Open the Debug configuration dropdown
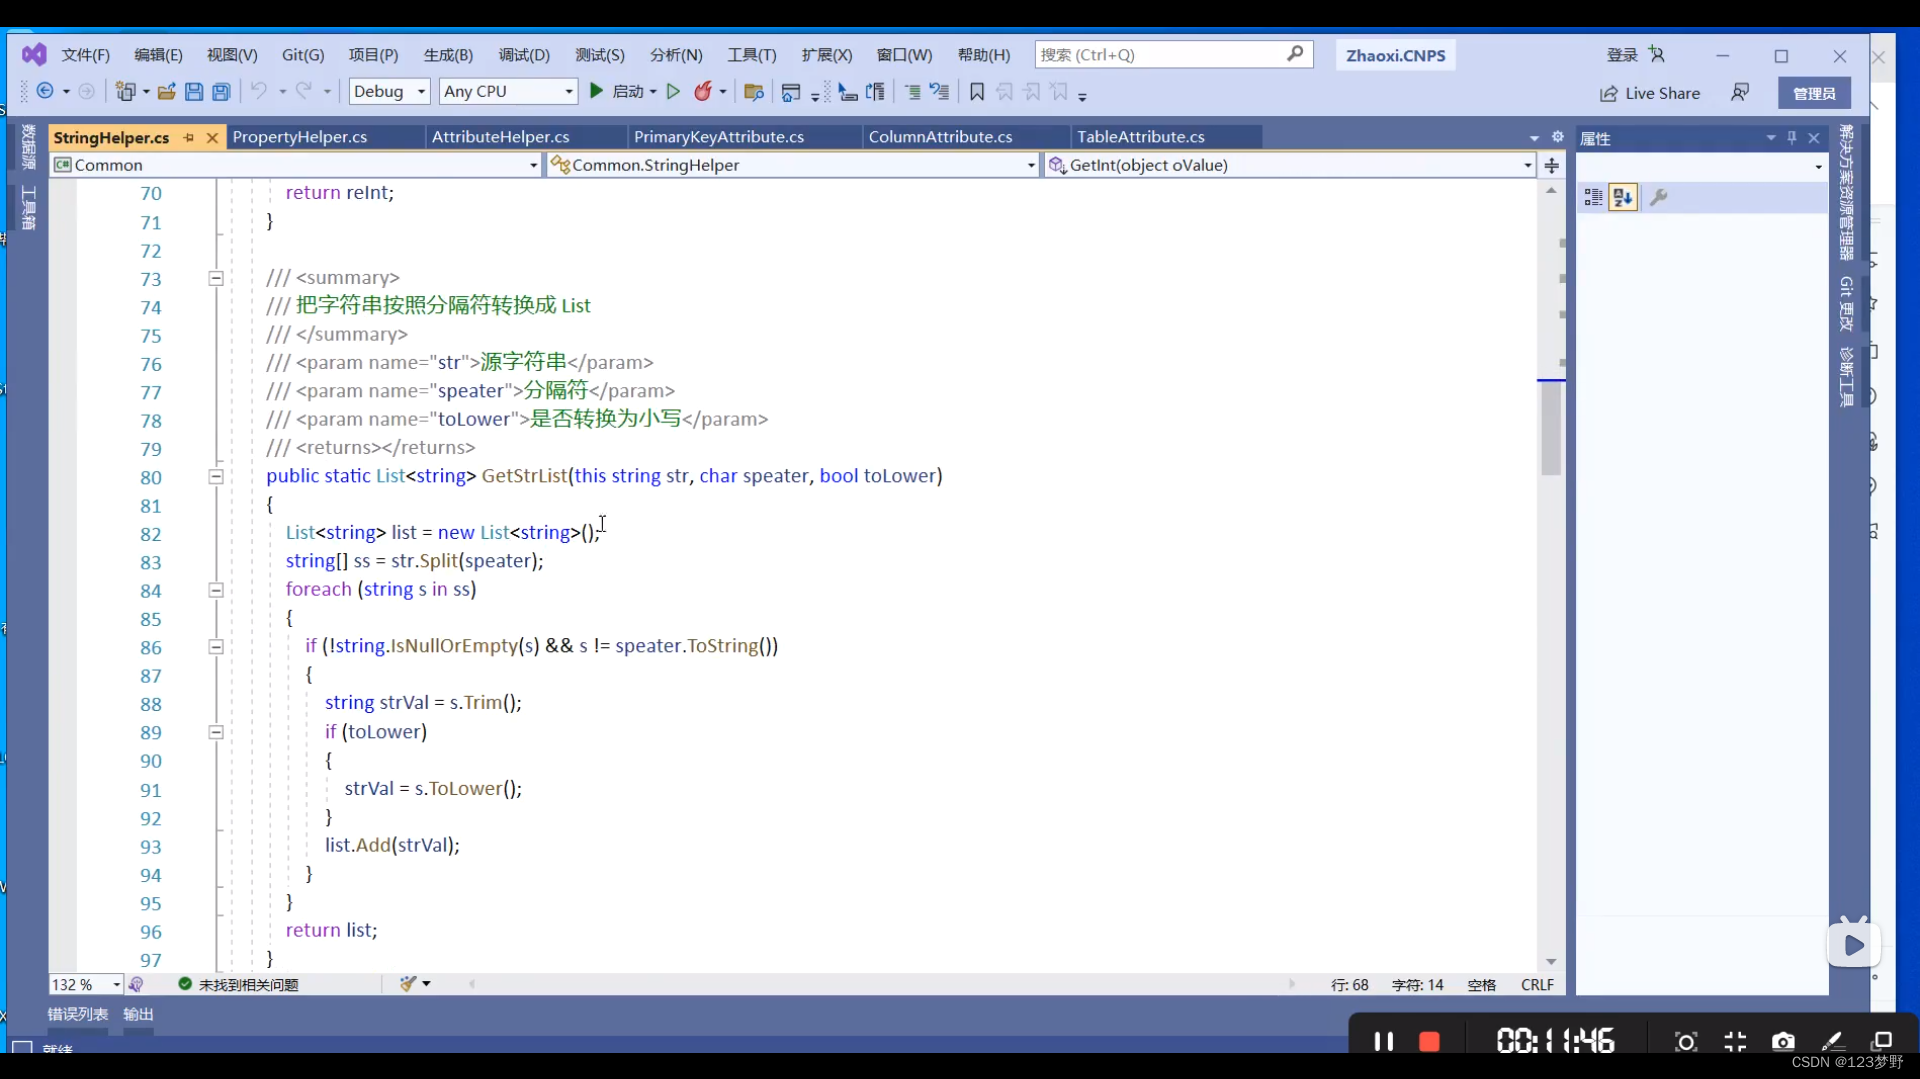This screenshot has width=1920, height=1079. (389, 91)
